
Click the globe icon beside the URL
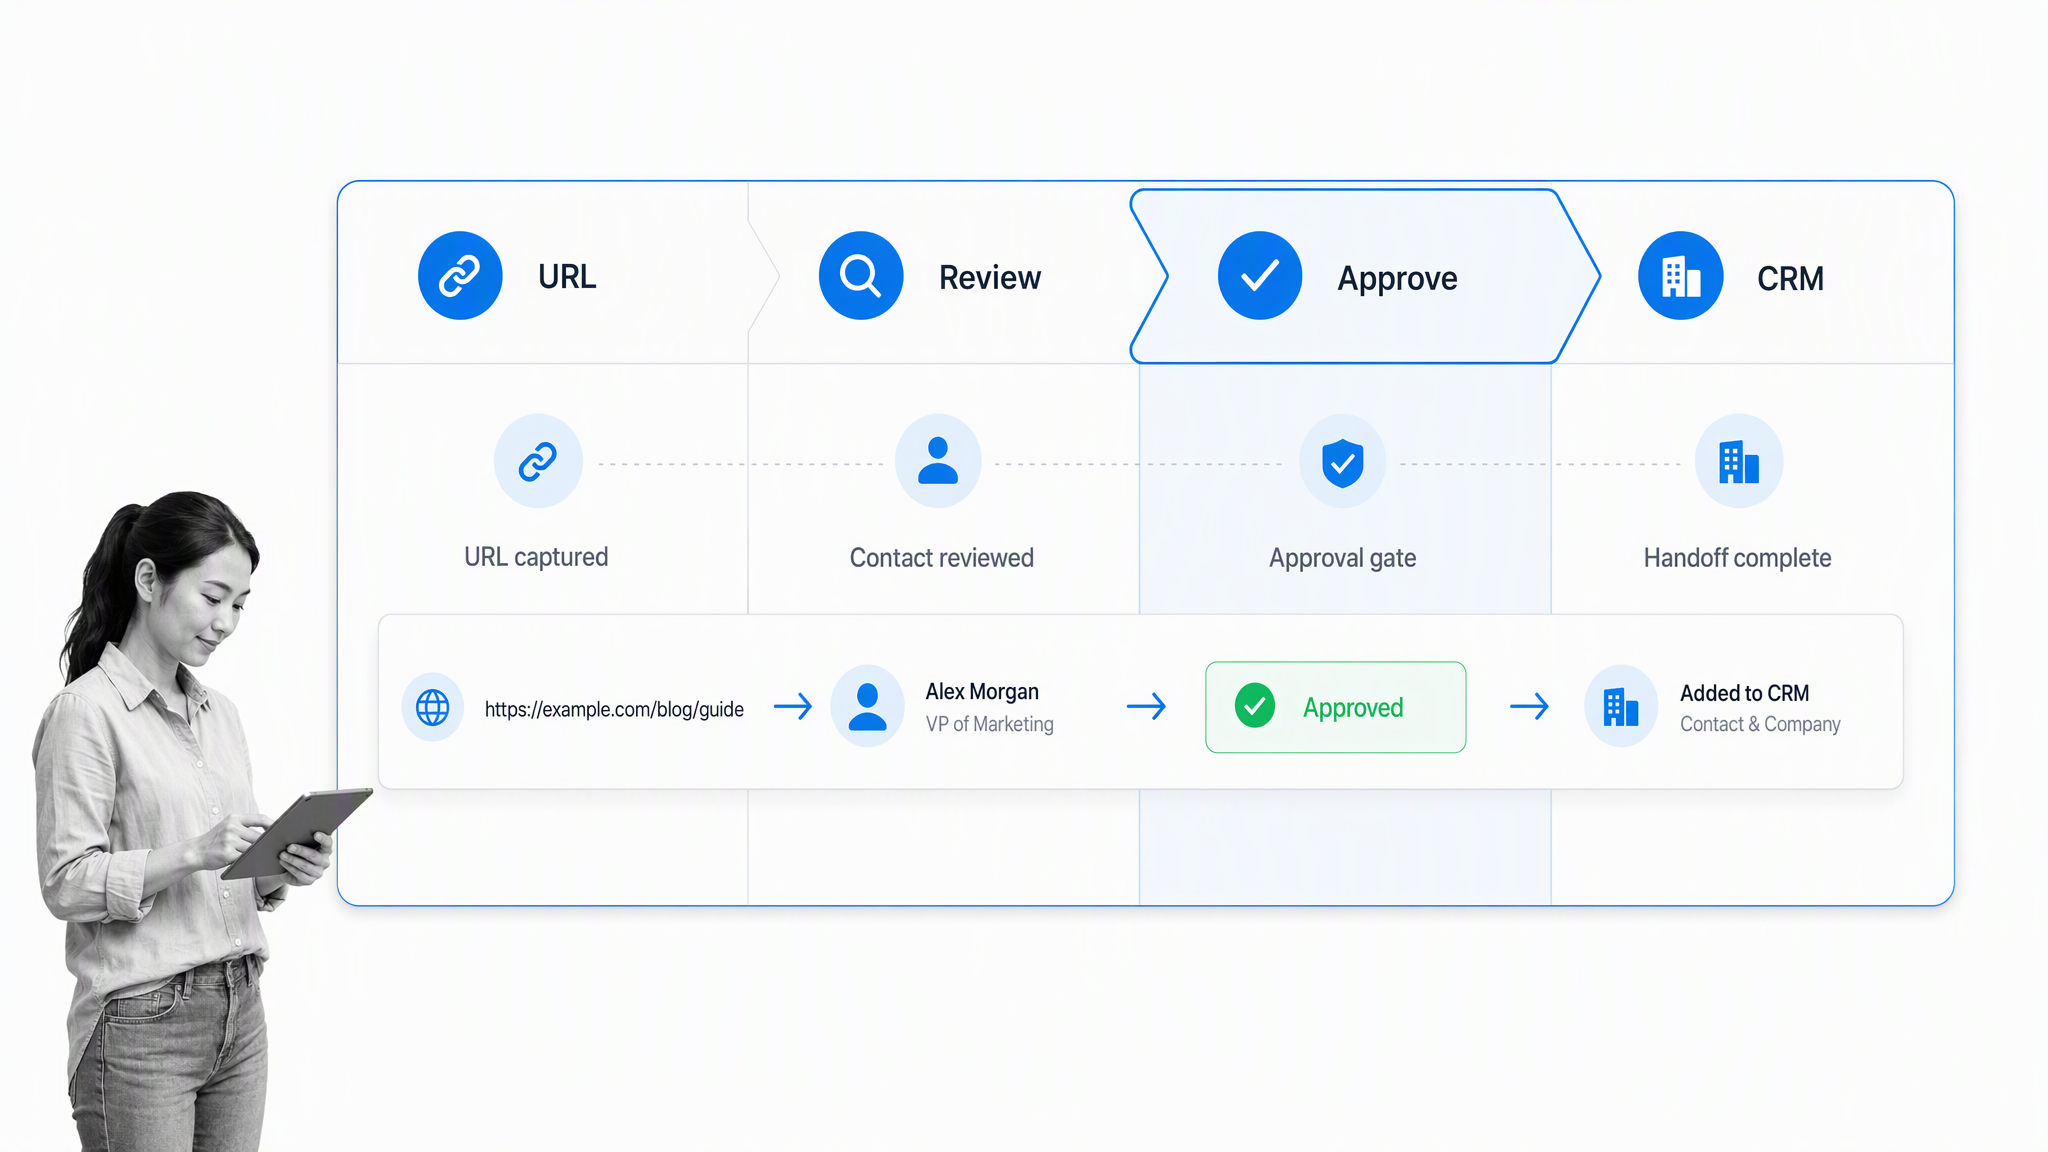(433, 708)
